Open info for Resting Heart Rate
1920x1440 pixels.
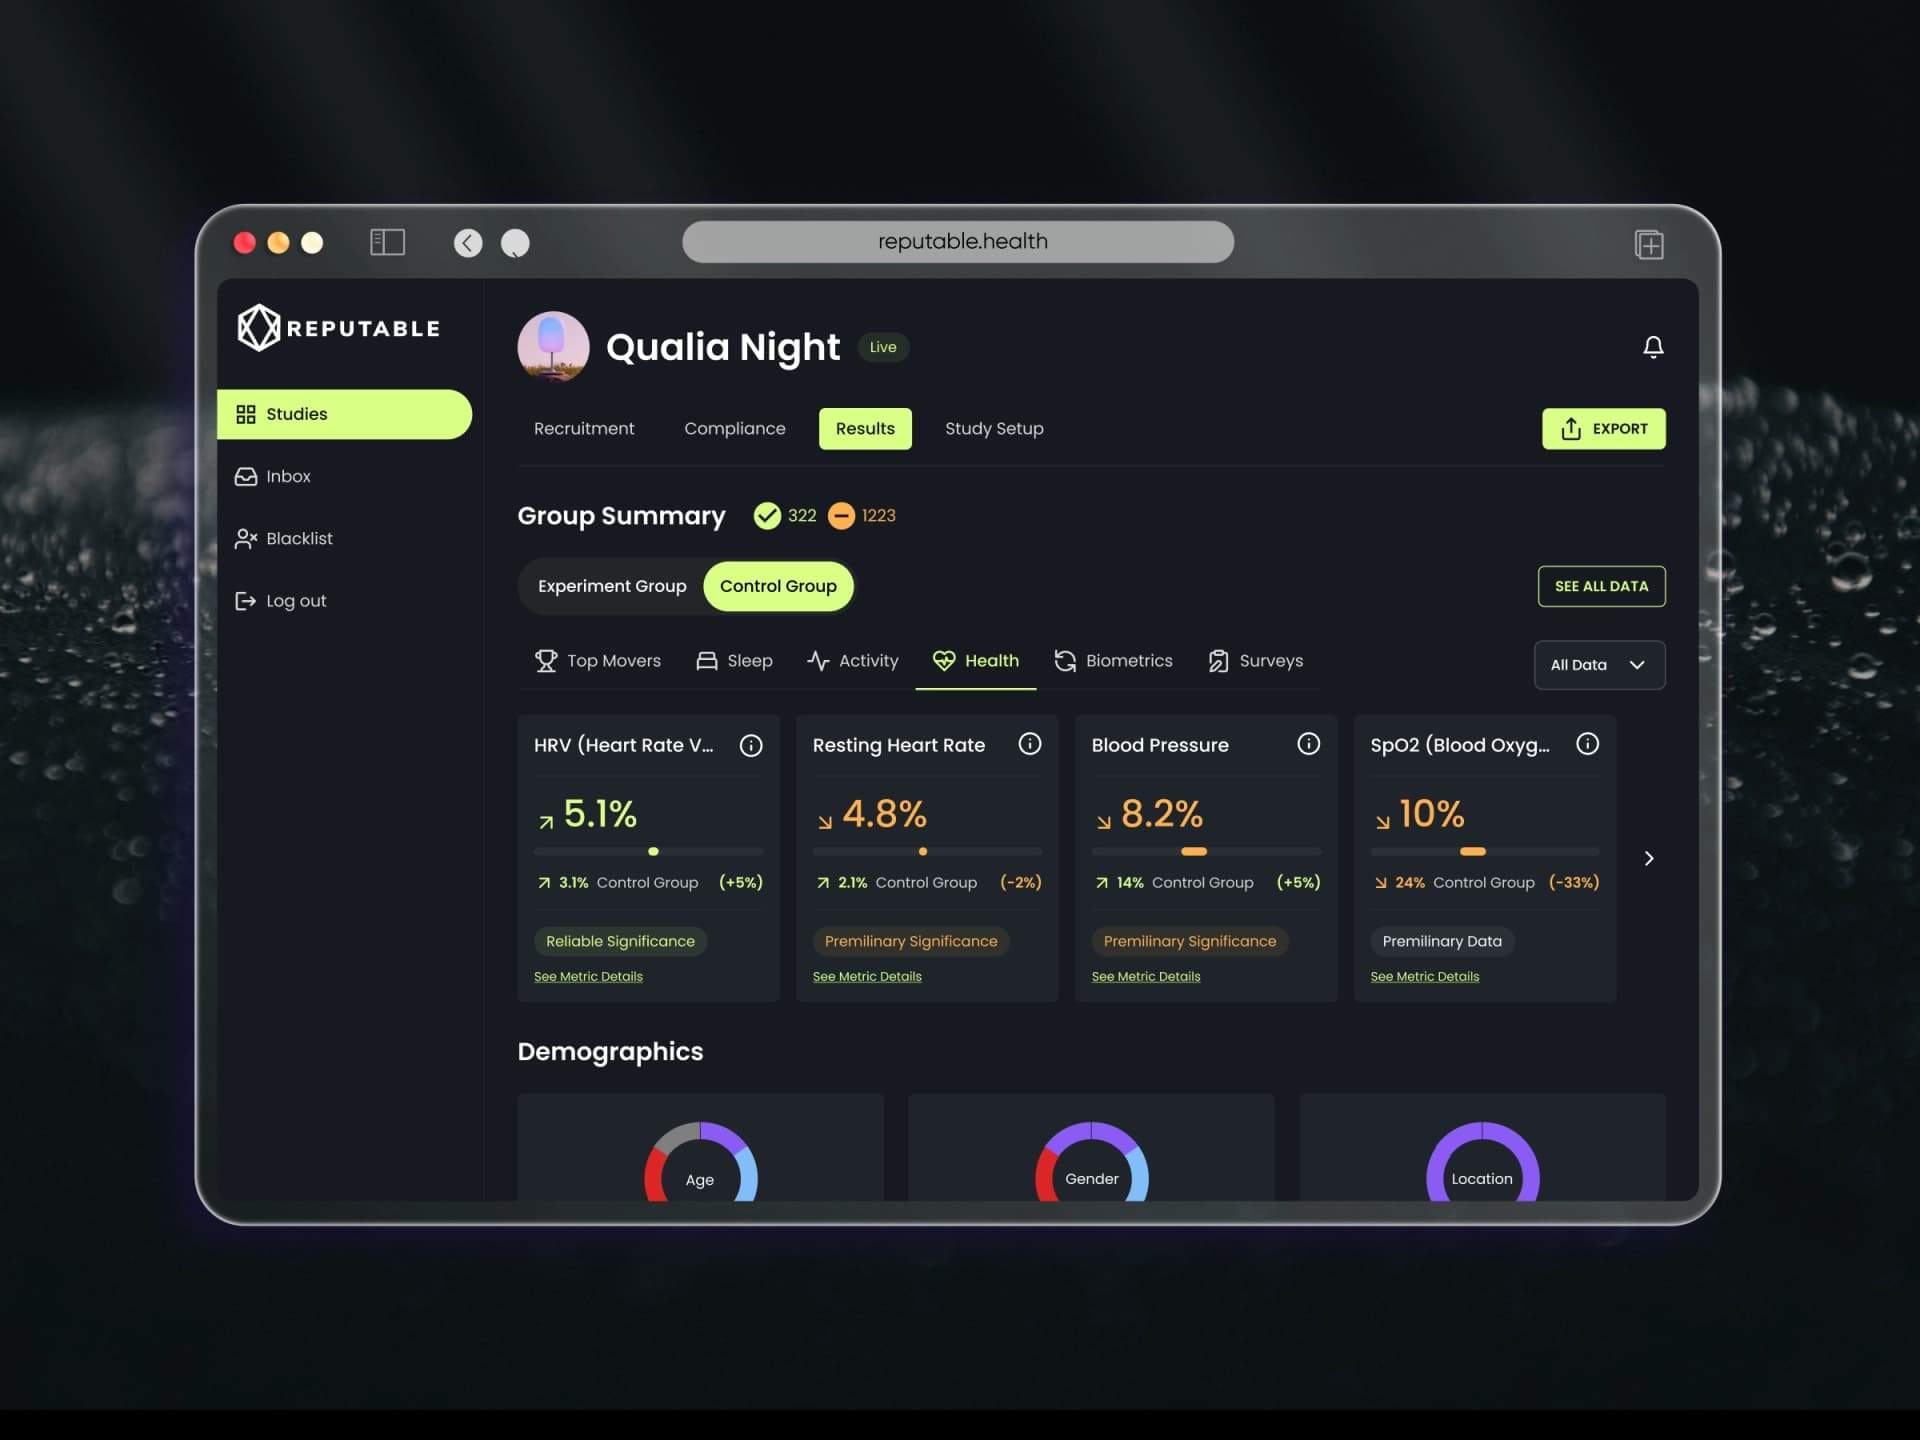pyautogui.click(x=1030, y=744)
